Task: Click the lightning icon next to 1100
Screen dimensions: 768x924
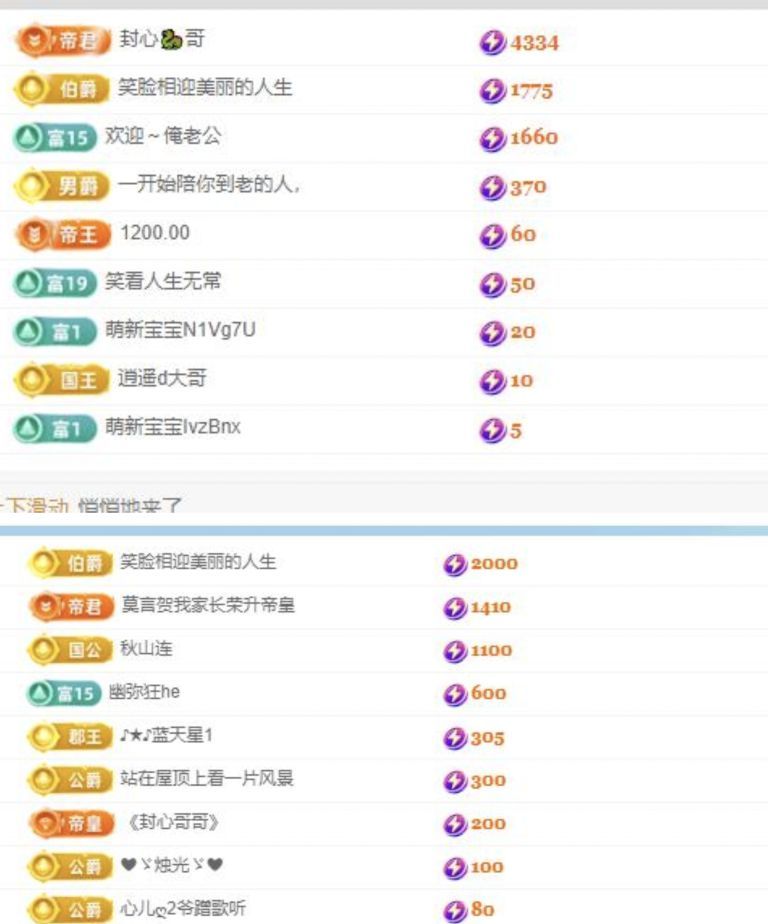Action: click(455, 651)
